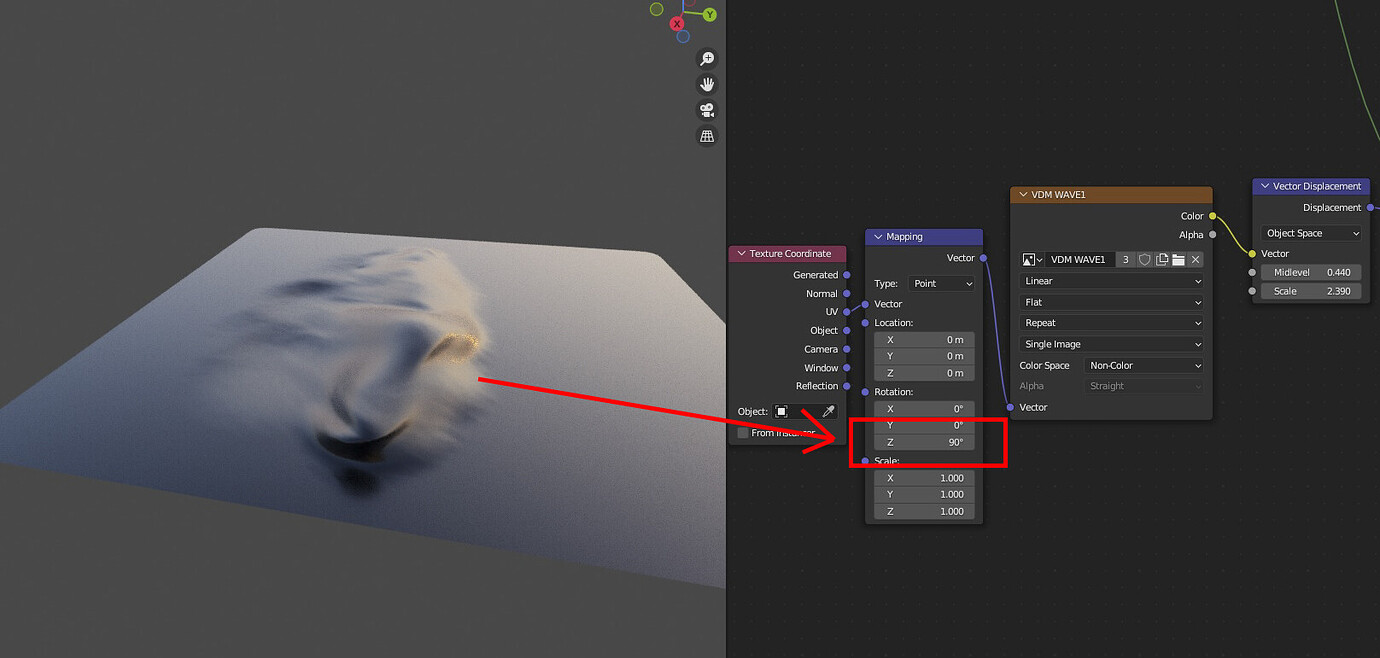Click the Straight alpha dropdown
This screenshot has width=1380, height=658.
point(1144,386)
